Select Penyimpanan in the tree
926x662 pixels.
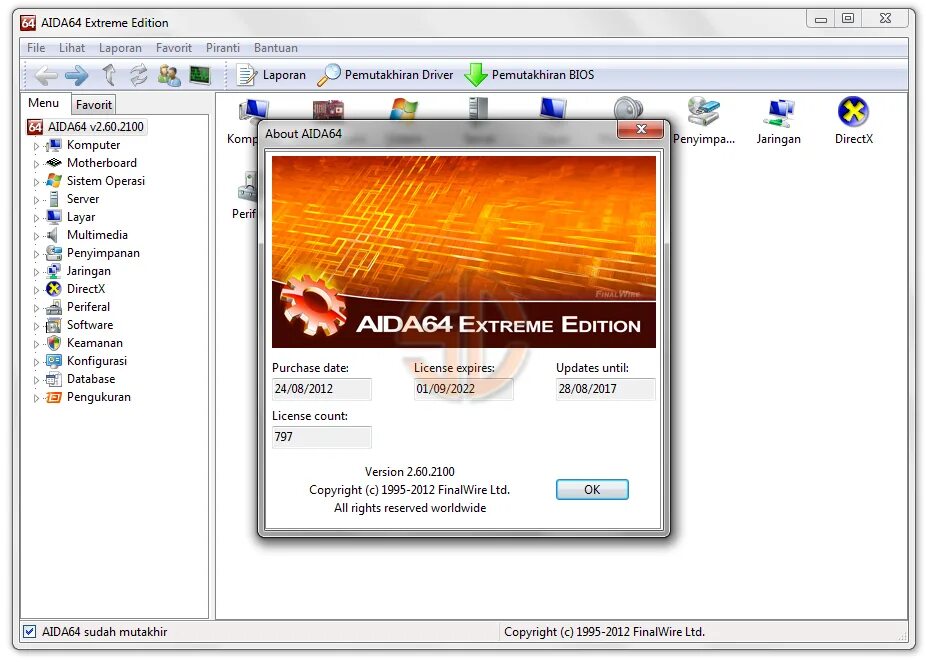click(x=103, y=253)
